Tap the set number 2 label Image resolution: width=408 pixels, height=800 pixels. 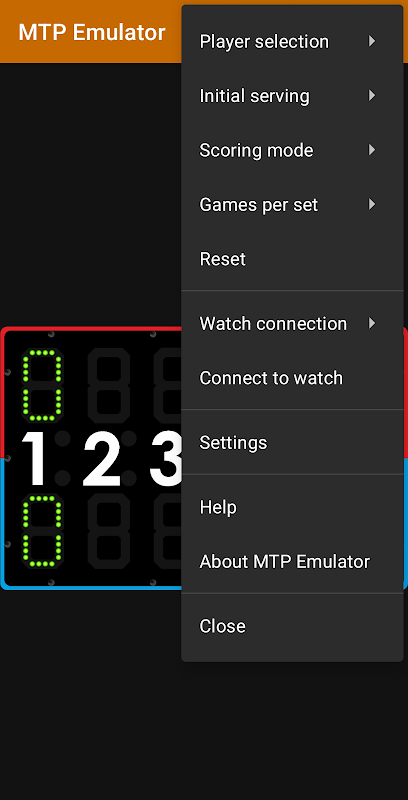[x=101, y=458]
